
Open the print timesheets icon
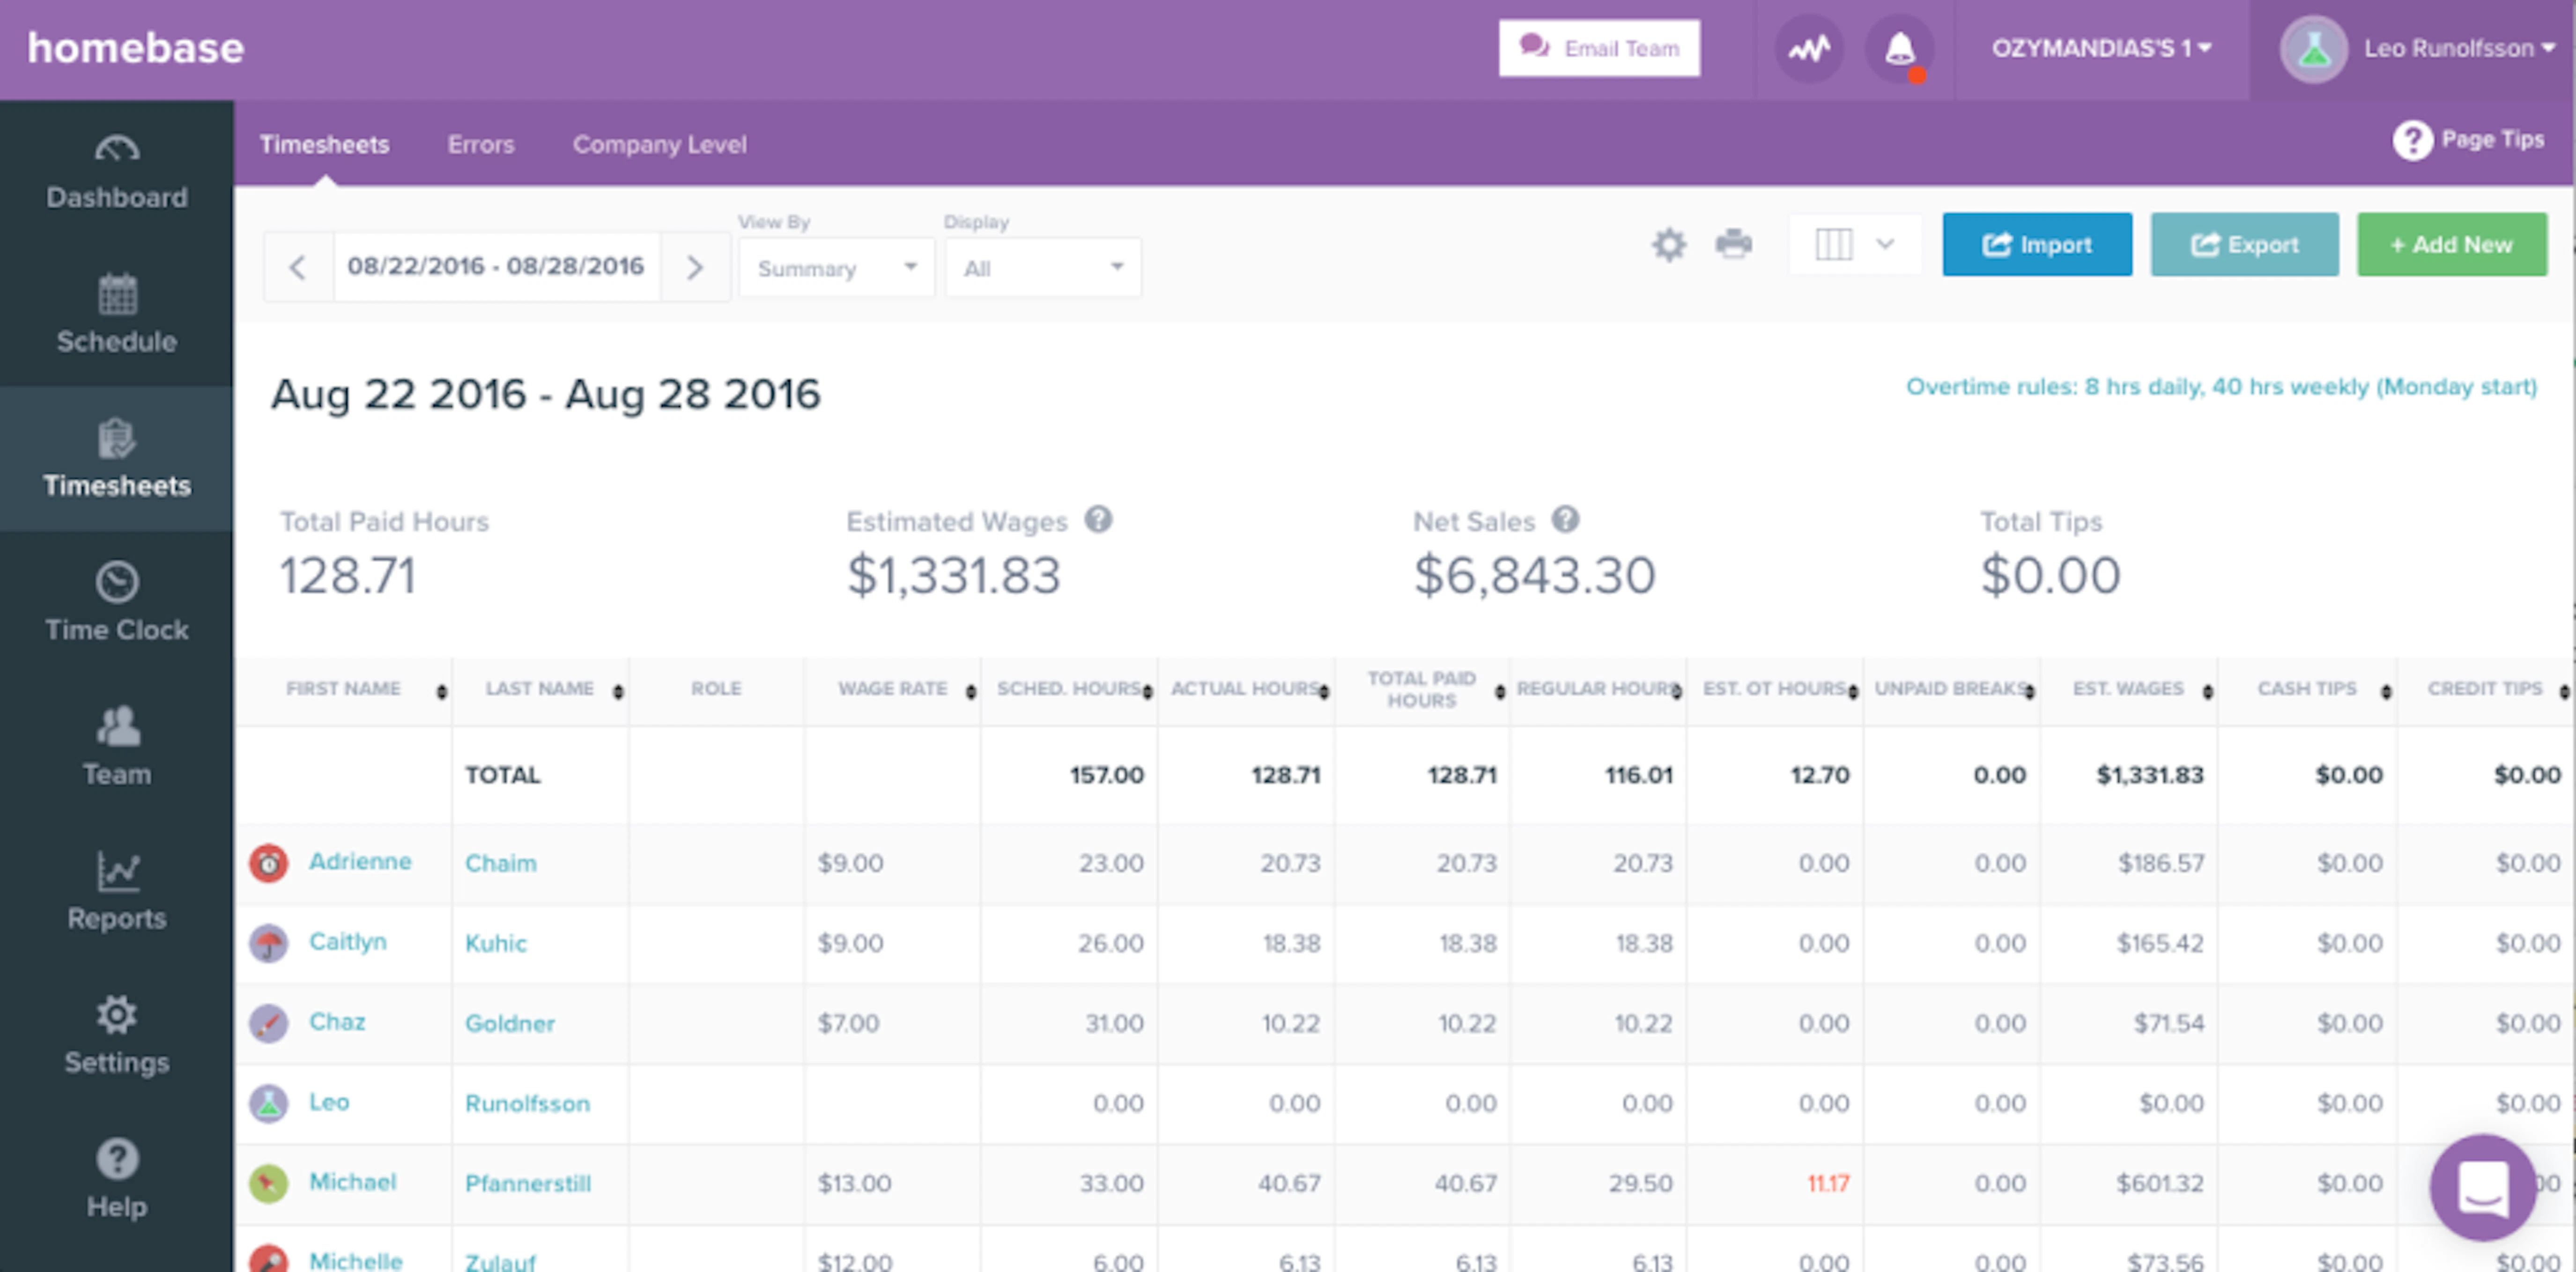(1733, 244)
